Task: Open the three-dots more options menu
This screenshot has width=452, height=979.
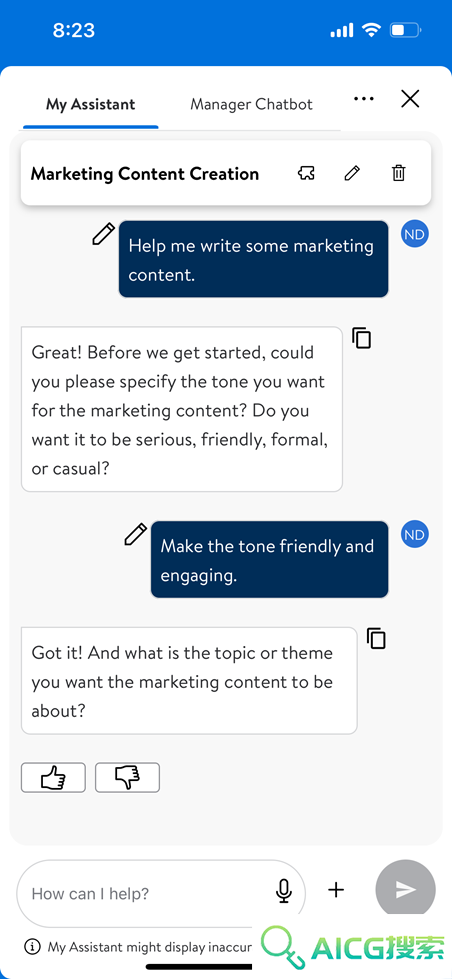Action: click(x=363, y=99)
